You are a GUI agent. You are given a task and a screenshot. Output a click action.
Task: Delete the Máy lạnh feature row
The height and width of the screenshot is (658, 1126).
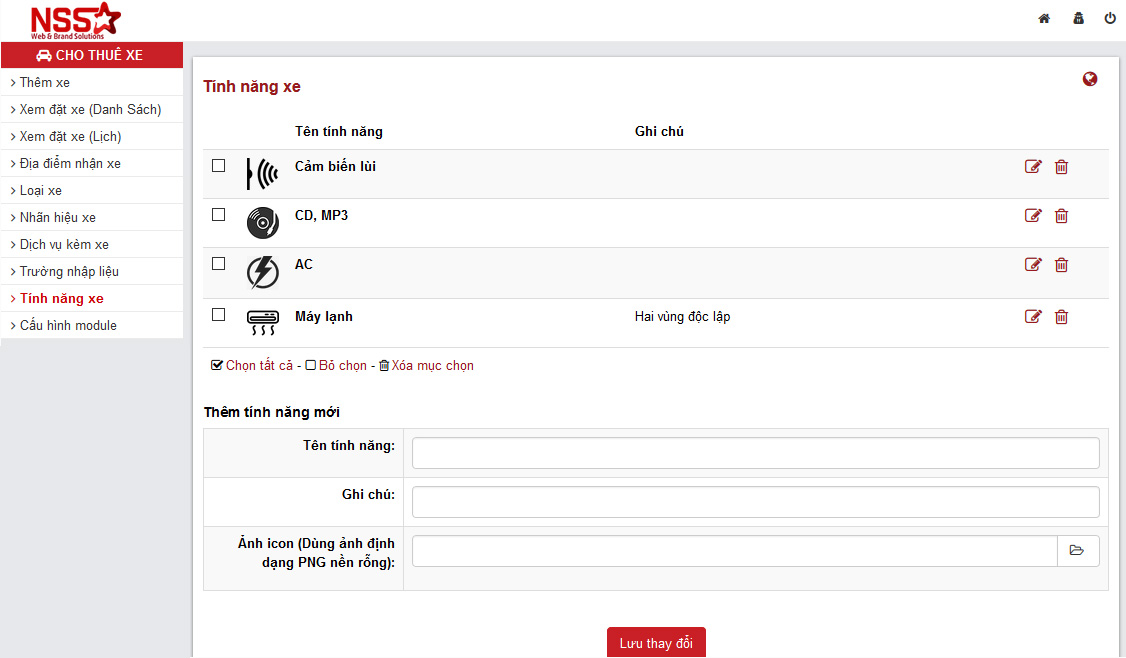tap(1062, 317)
